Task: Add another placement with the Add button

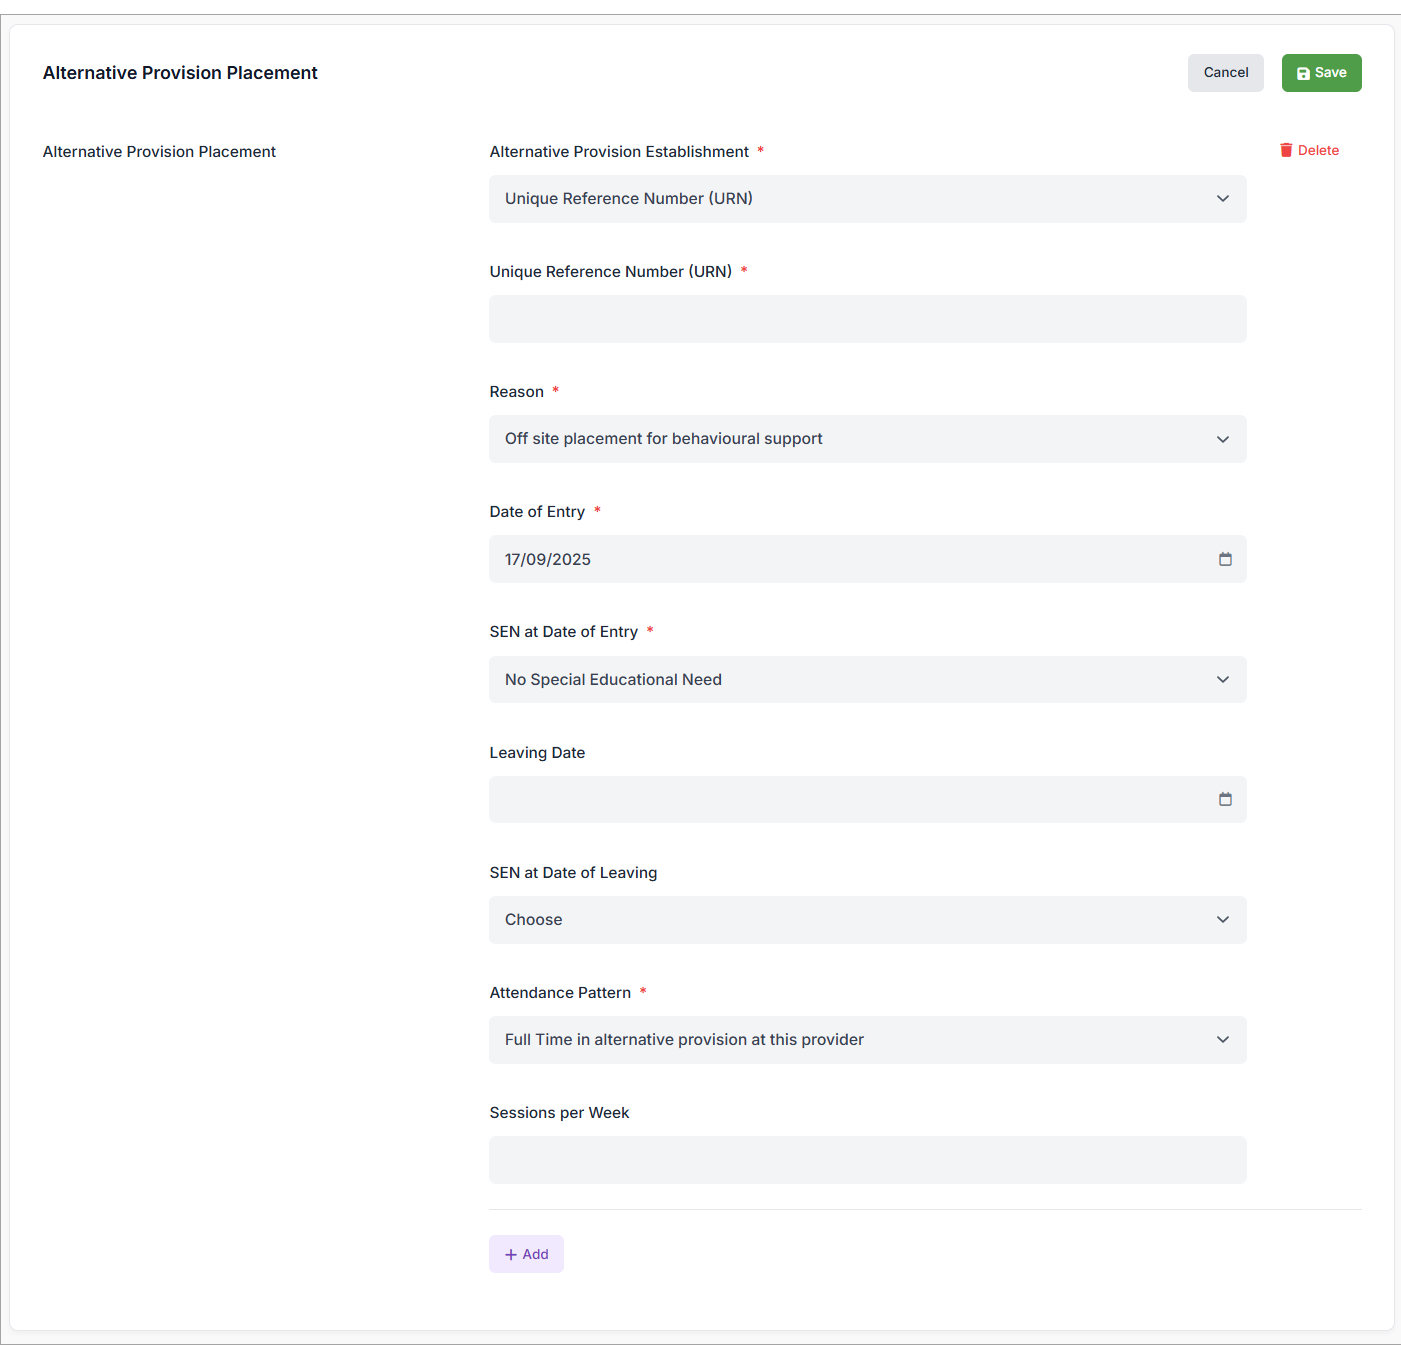Action: click(x=526, y=1254)
